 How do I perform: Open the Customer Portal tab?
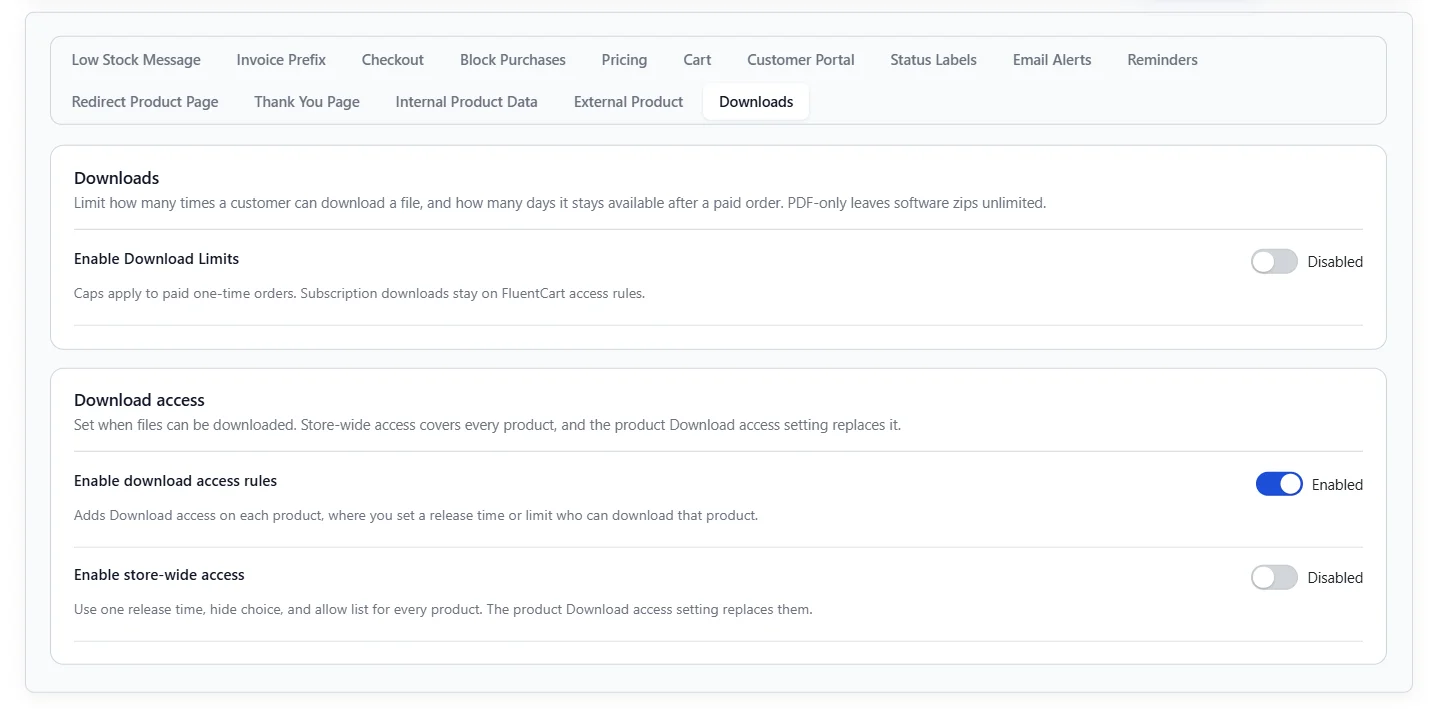[x=801, y=60]
